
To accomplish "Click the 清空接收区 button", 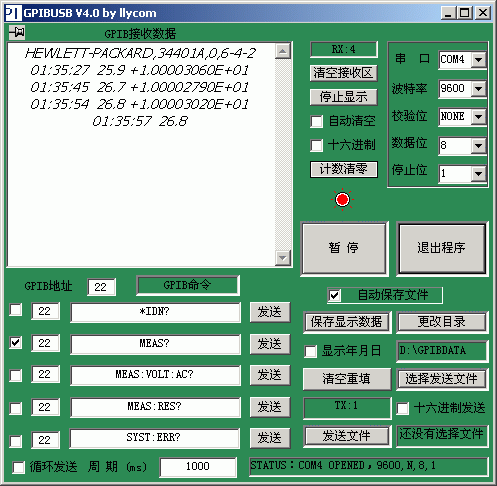I will pyautogui.click(x=343, y=73).
